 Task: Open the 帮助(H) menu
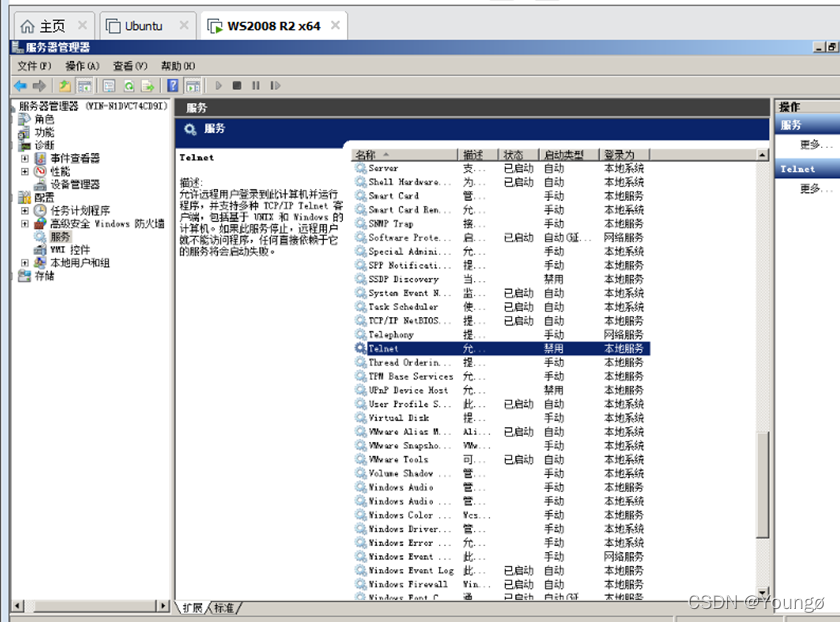(x=178, y=66)
